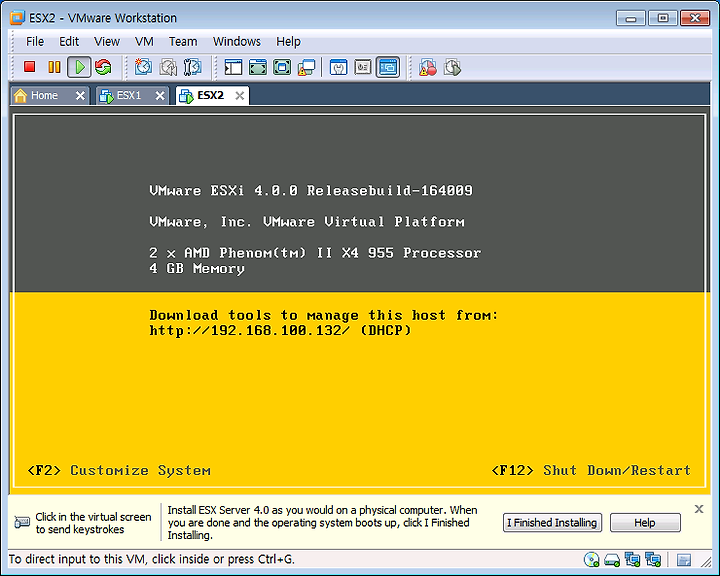Suspend the VM with the pause icon
The height and width of the screenshot is (576, 720).
(54, 67)
